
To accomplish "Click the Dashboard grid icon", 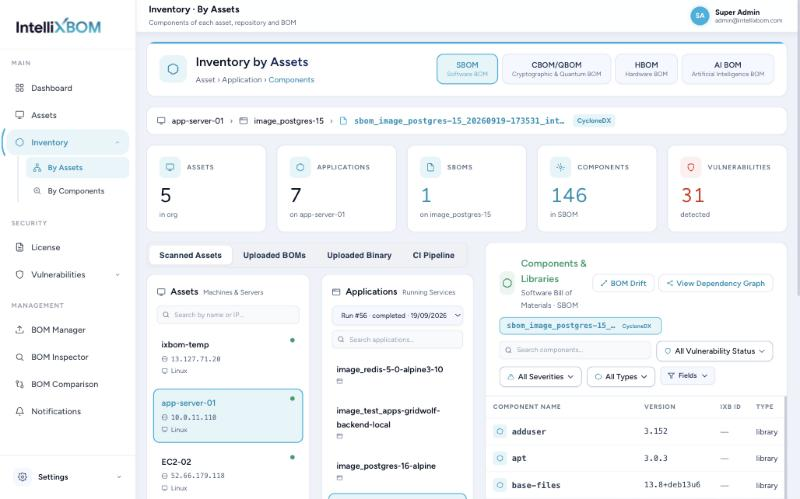I will 19,88.
